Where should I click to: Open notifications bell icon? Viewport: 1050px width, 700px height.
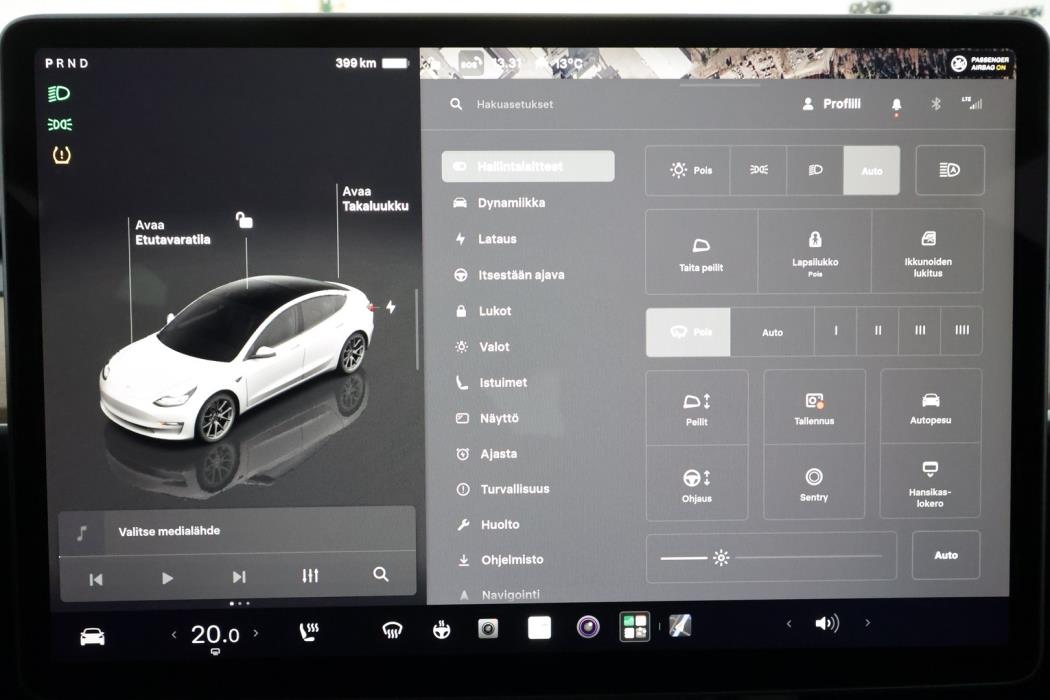[896, 104]
